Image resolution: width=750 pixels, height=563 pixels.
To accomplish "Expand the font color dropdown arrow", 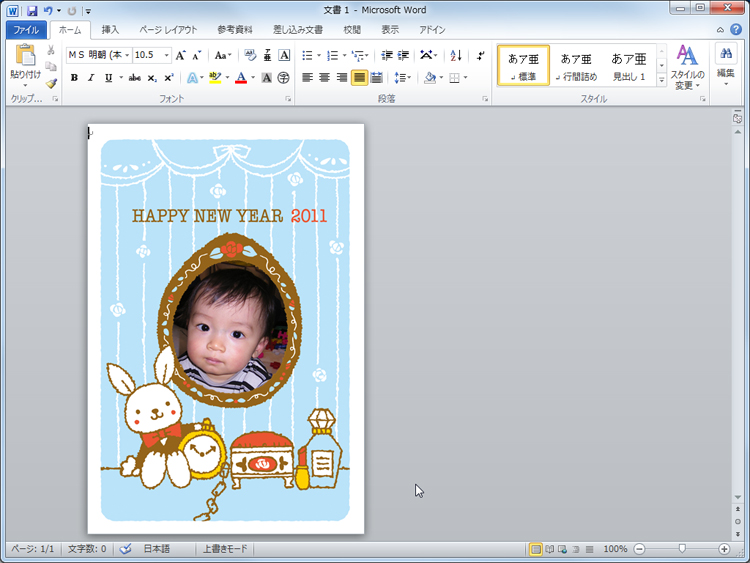I will (x=253, y=77).
